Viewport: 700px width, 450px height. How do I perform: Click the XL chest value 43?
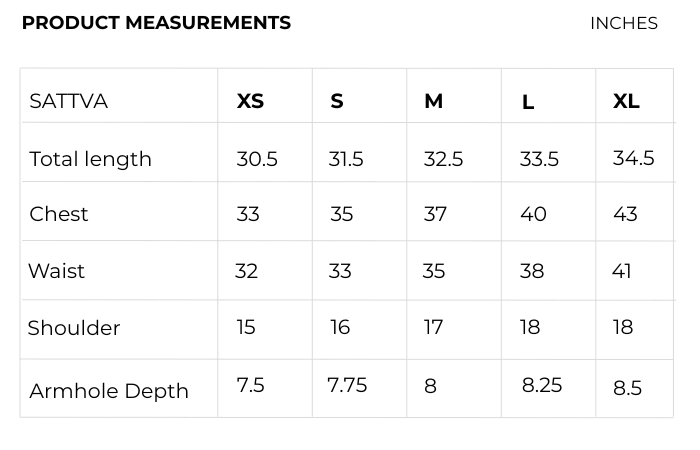tap(625, 214)
